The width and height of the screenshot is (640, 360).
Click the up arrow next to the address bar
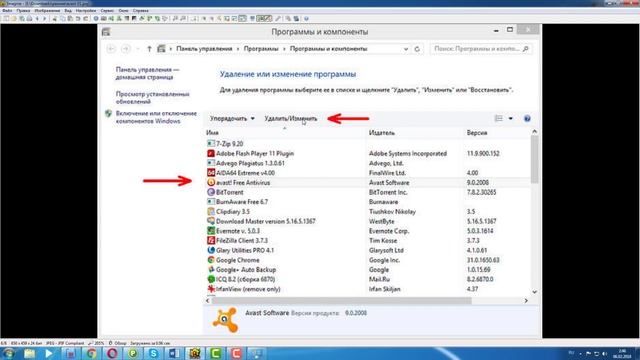[149, 49]
